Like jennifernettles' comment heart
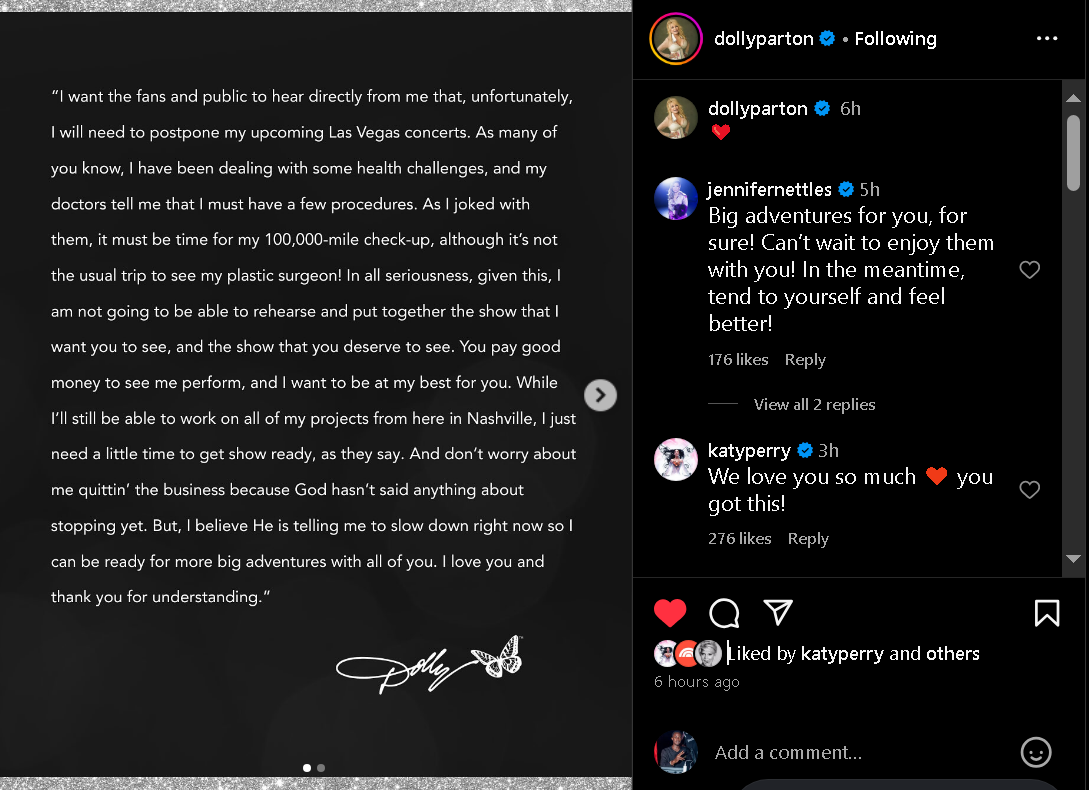 click(x=1029, y=270)
